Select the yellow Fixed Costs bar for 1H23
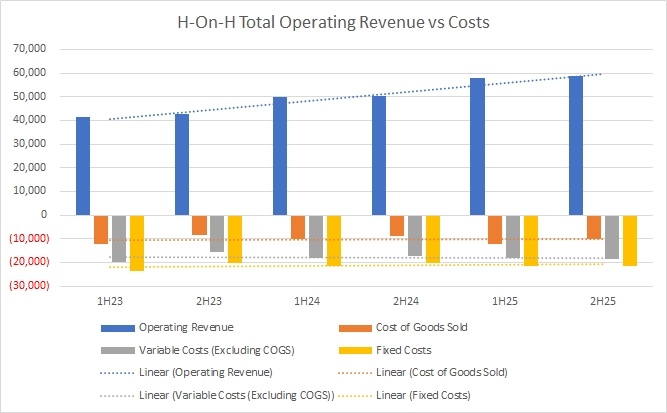The width and height of the screenshot is (667, 413). [x=137, y=242]
